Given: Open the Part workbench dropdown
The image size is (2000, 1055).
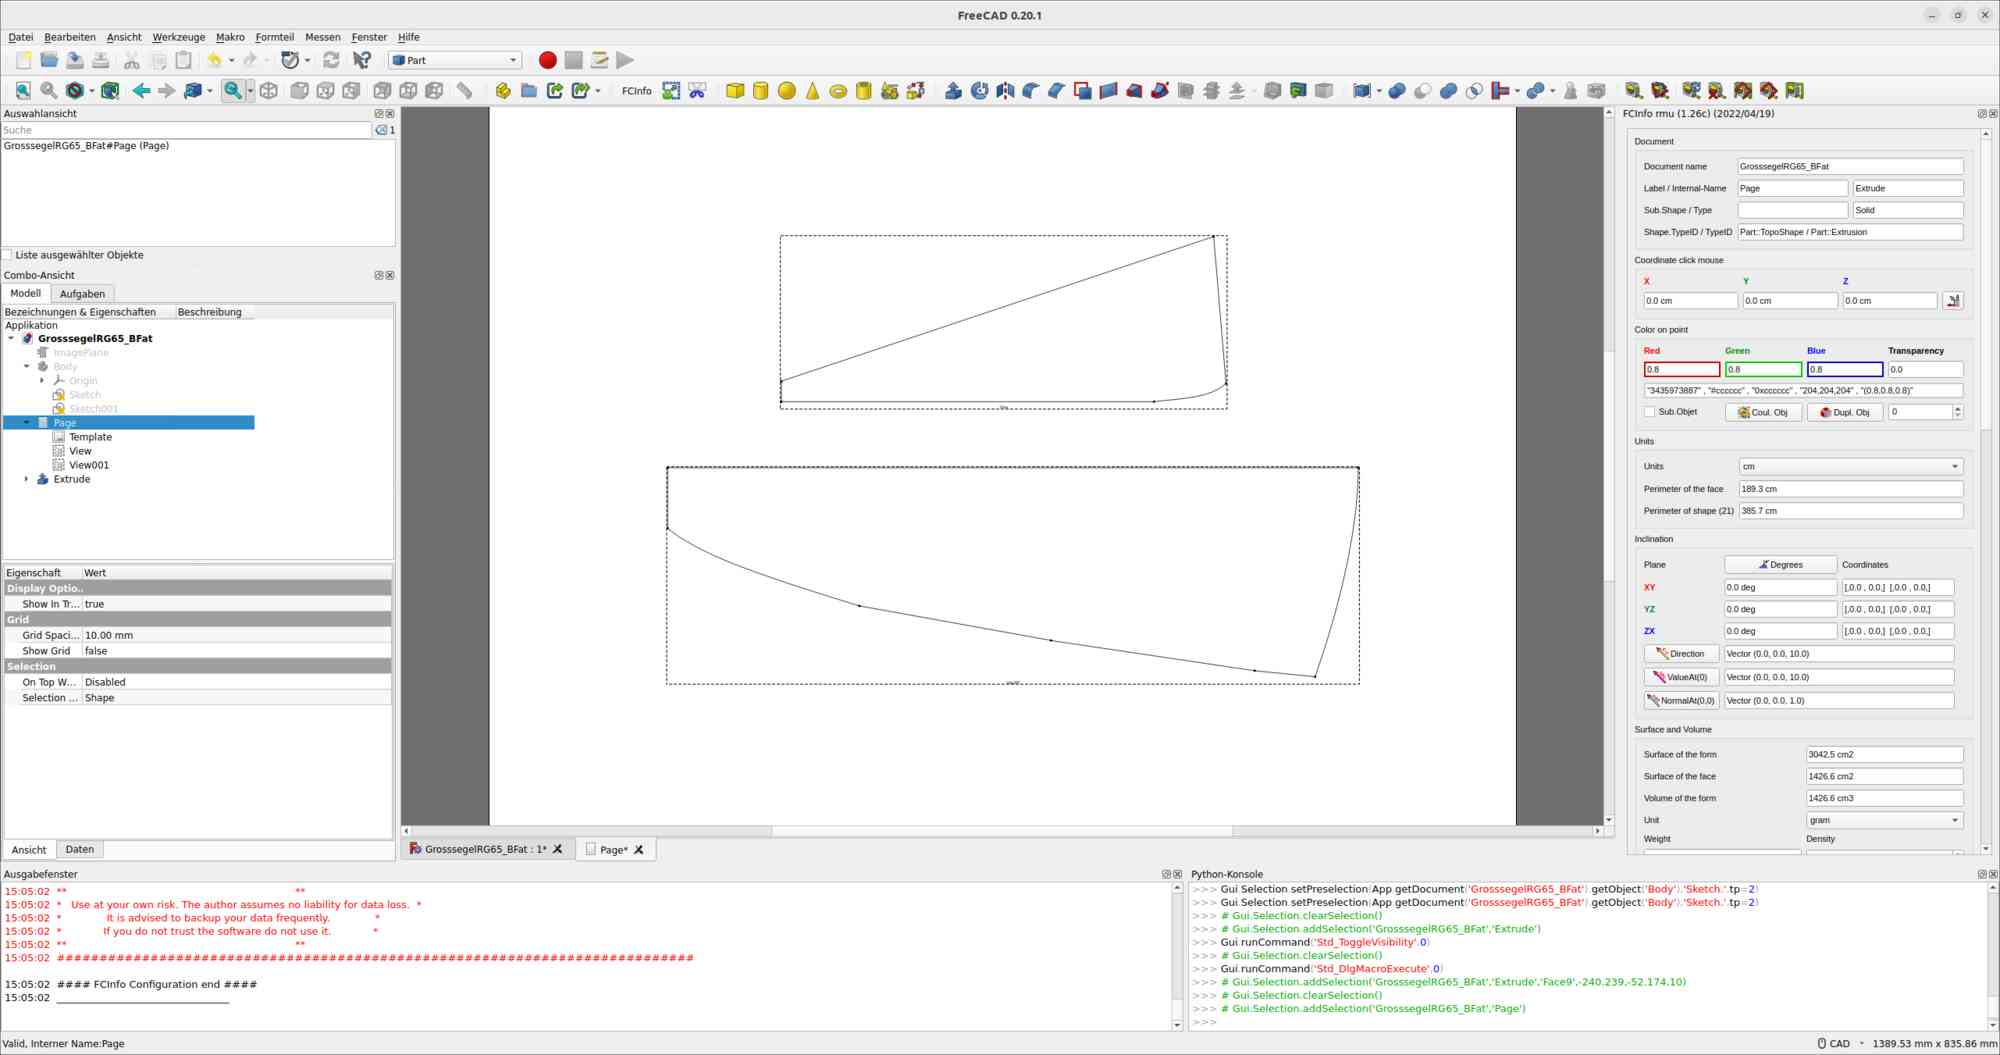Looking at the screenshot, I should click(455, 60).
